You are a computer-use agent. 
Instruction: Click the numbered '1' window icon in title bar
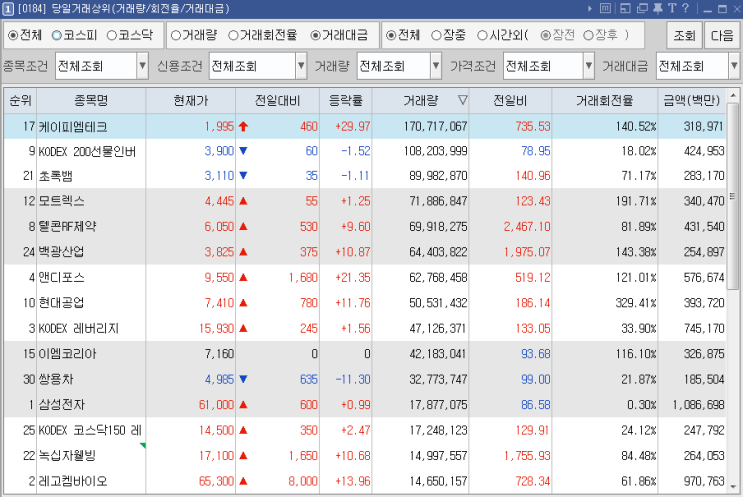pos(8,9)
